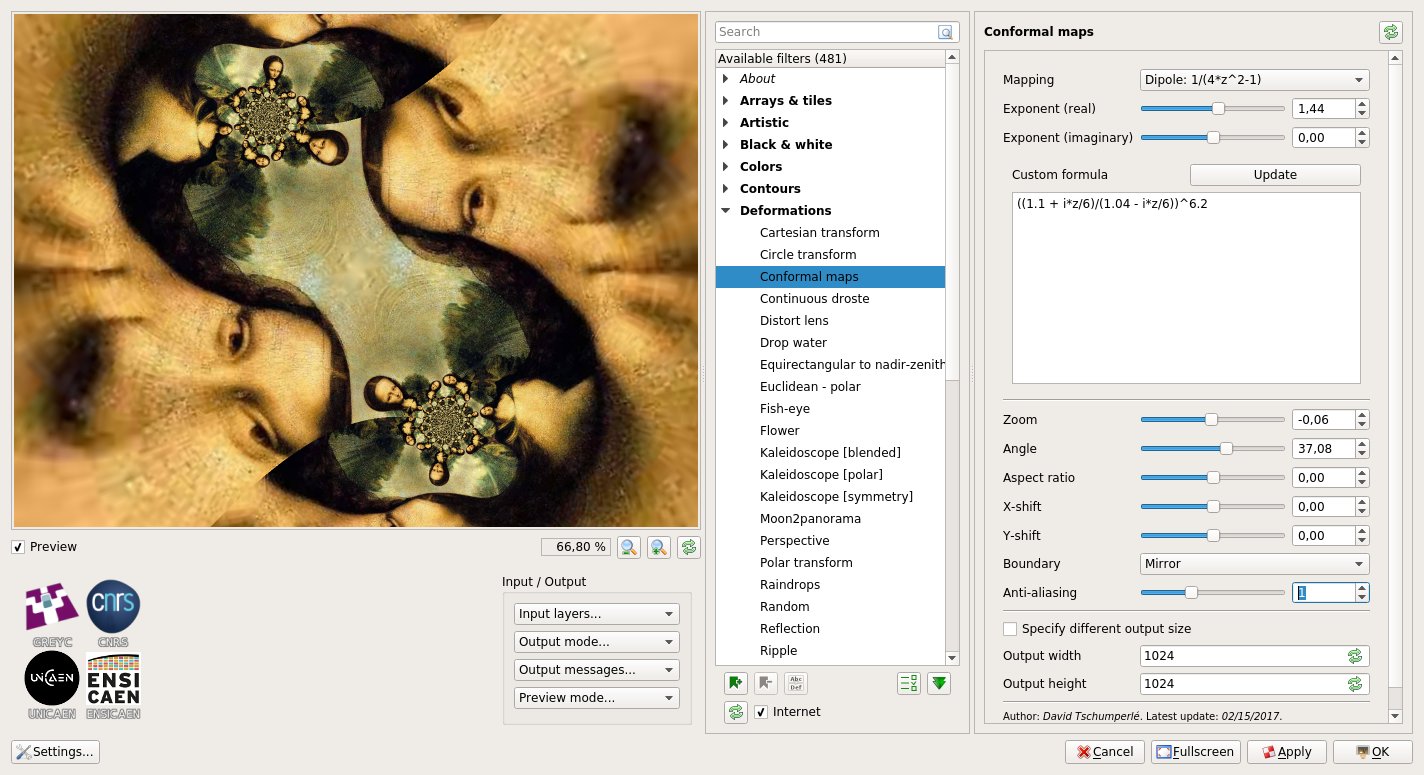Click the GREYC logo

click(51, 612)
